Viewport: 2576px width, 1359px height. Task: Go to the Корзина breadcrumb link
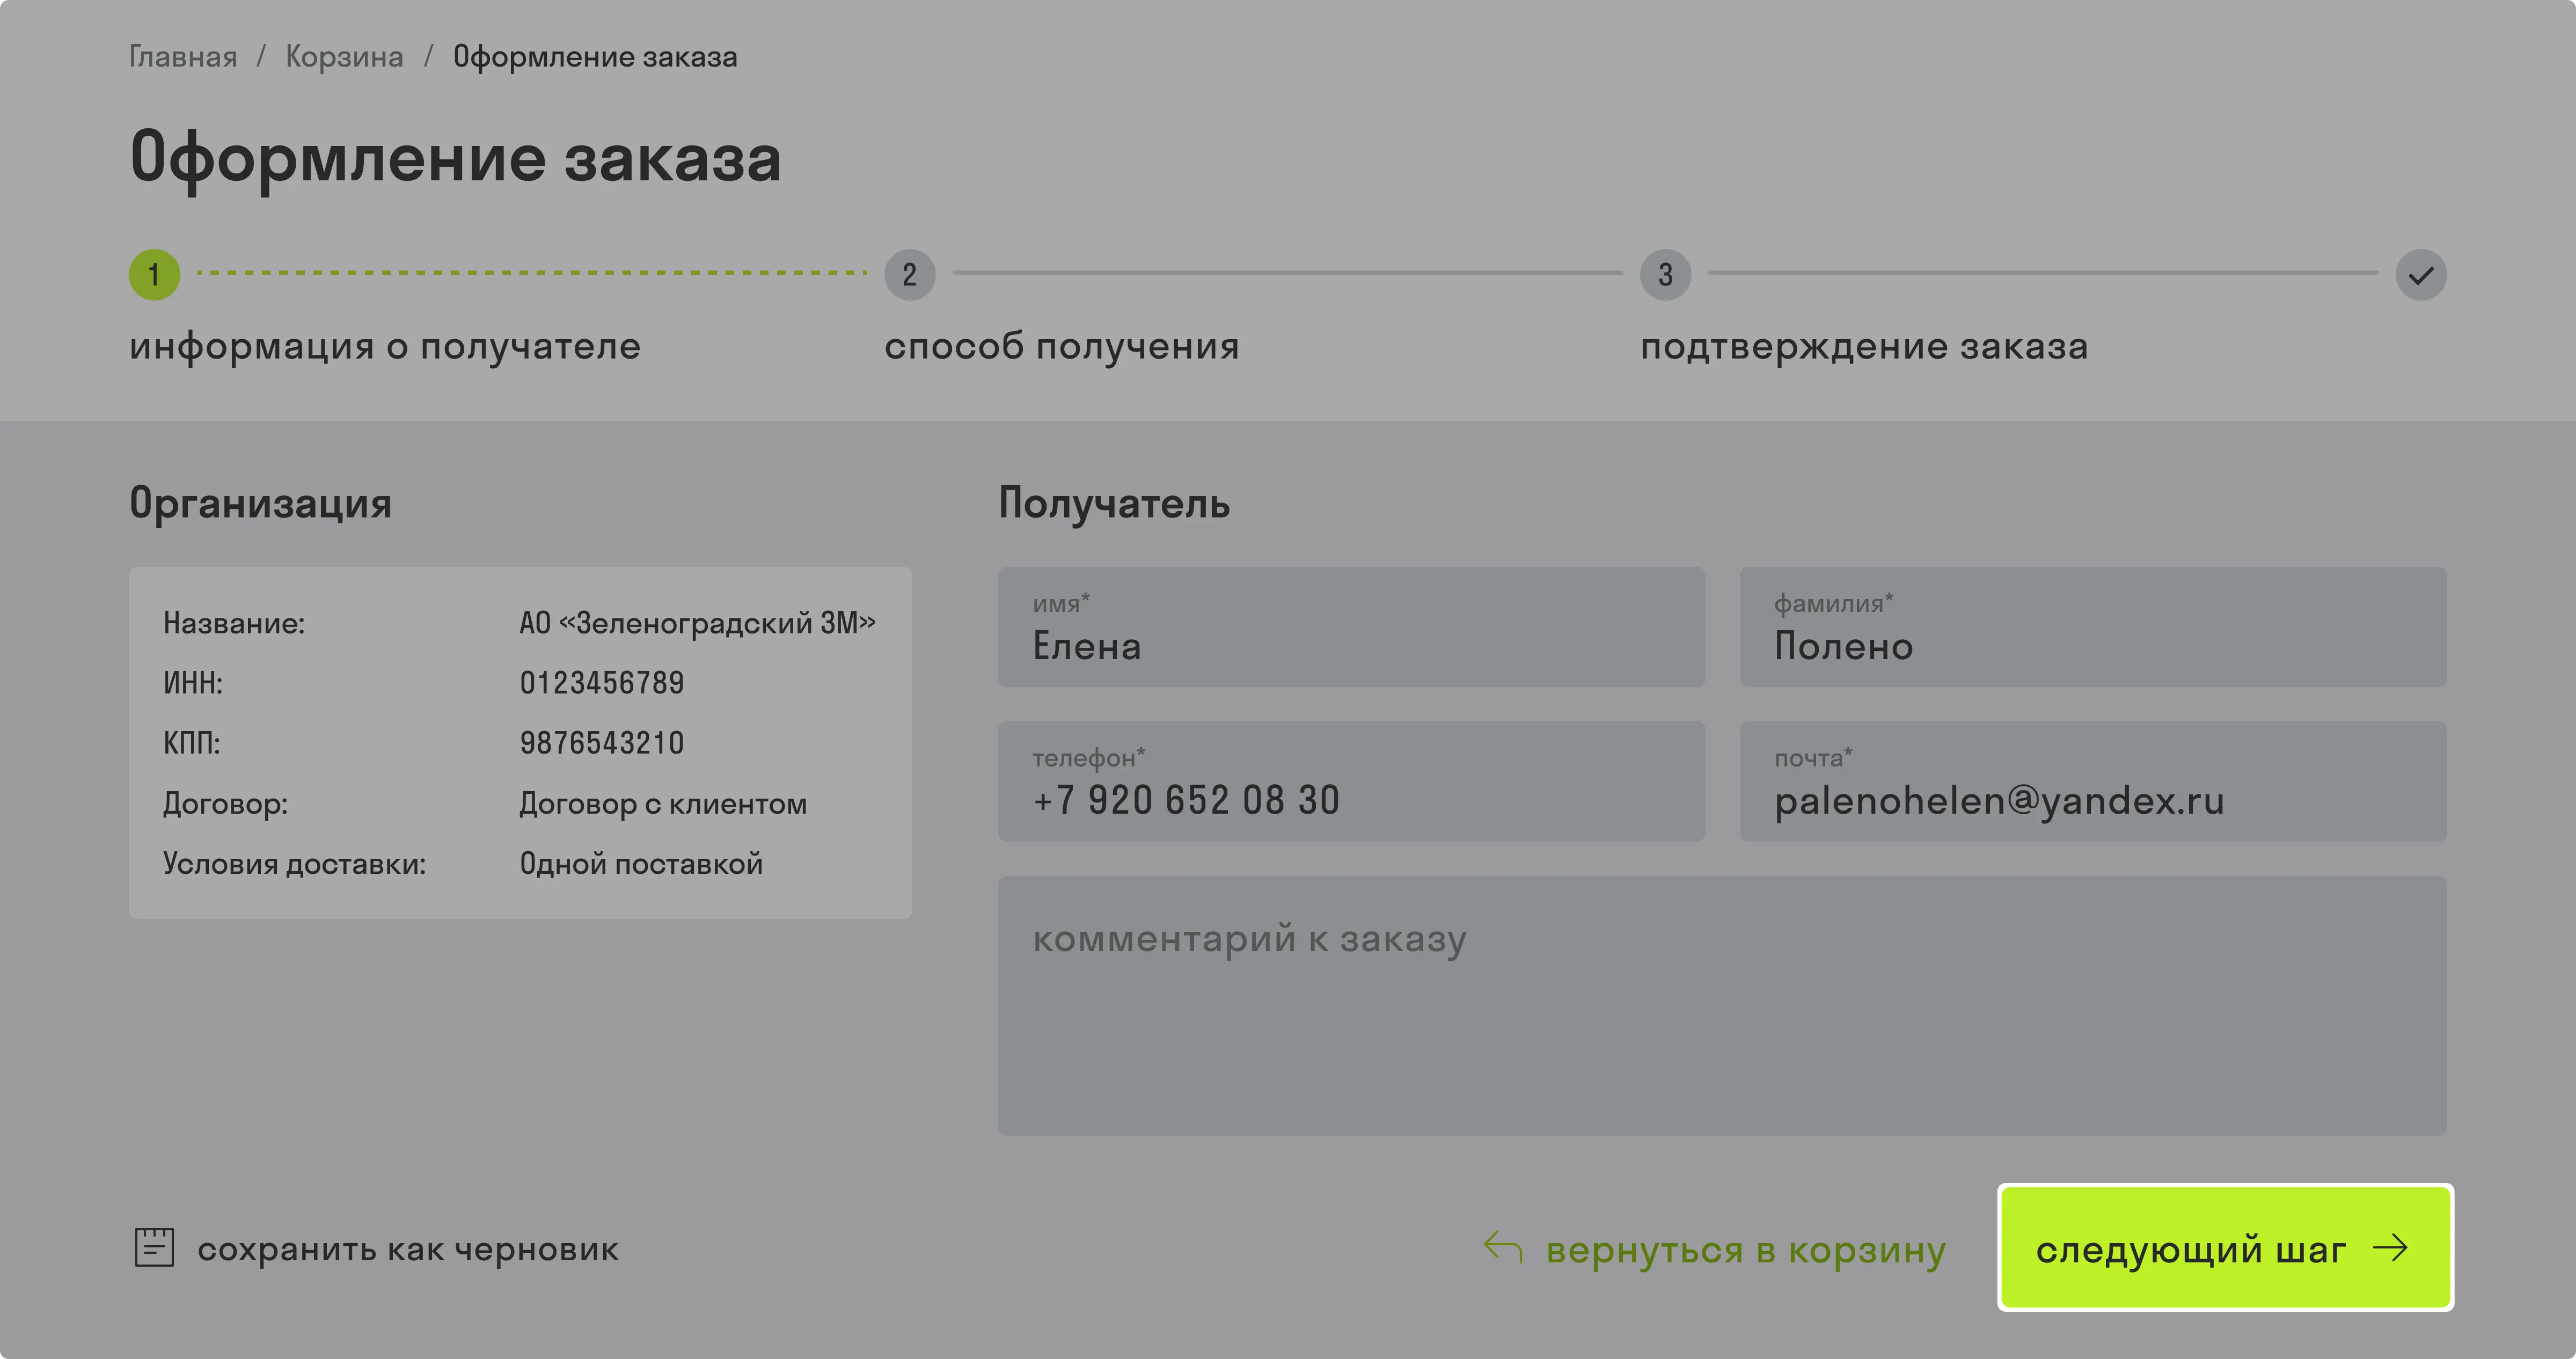coord(344,57)
